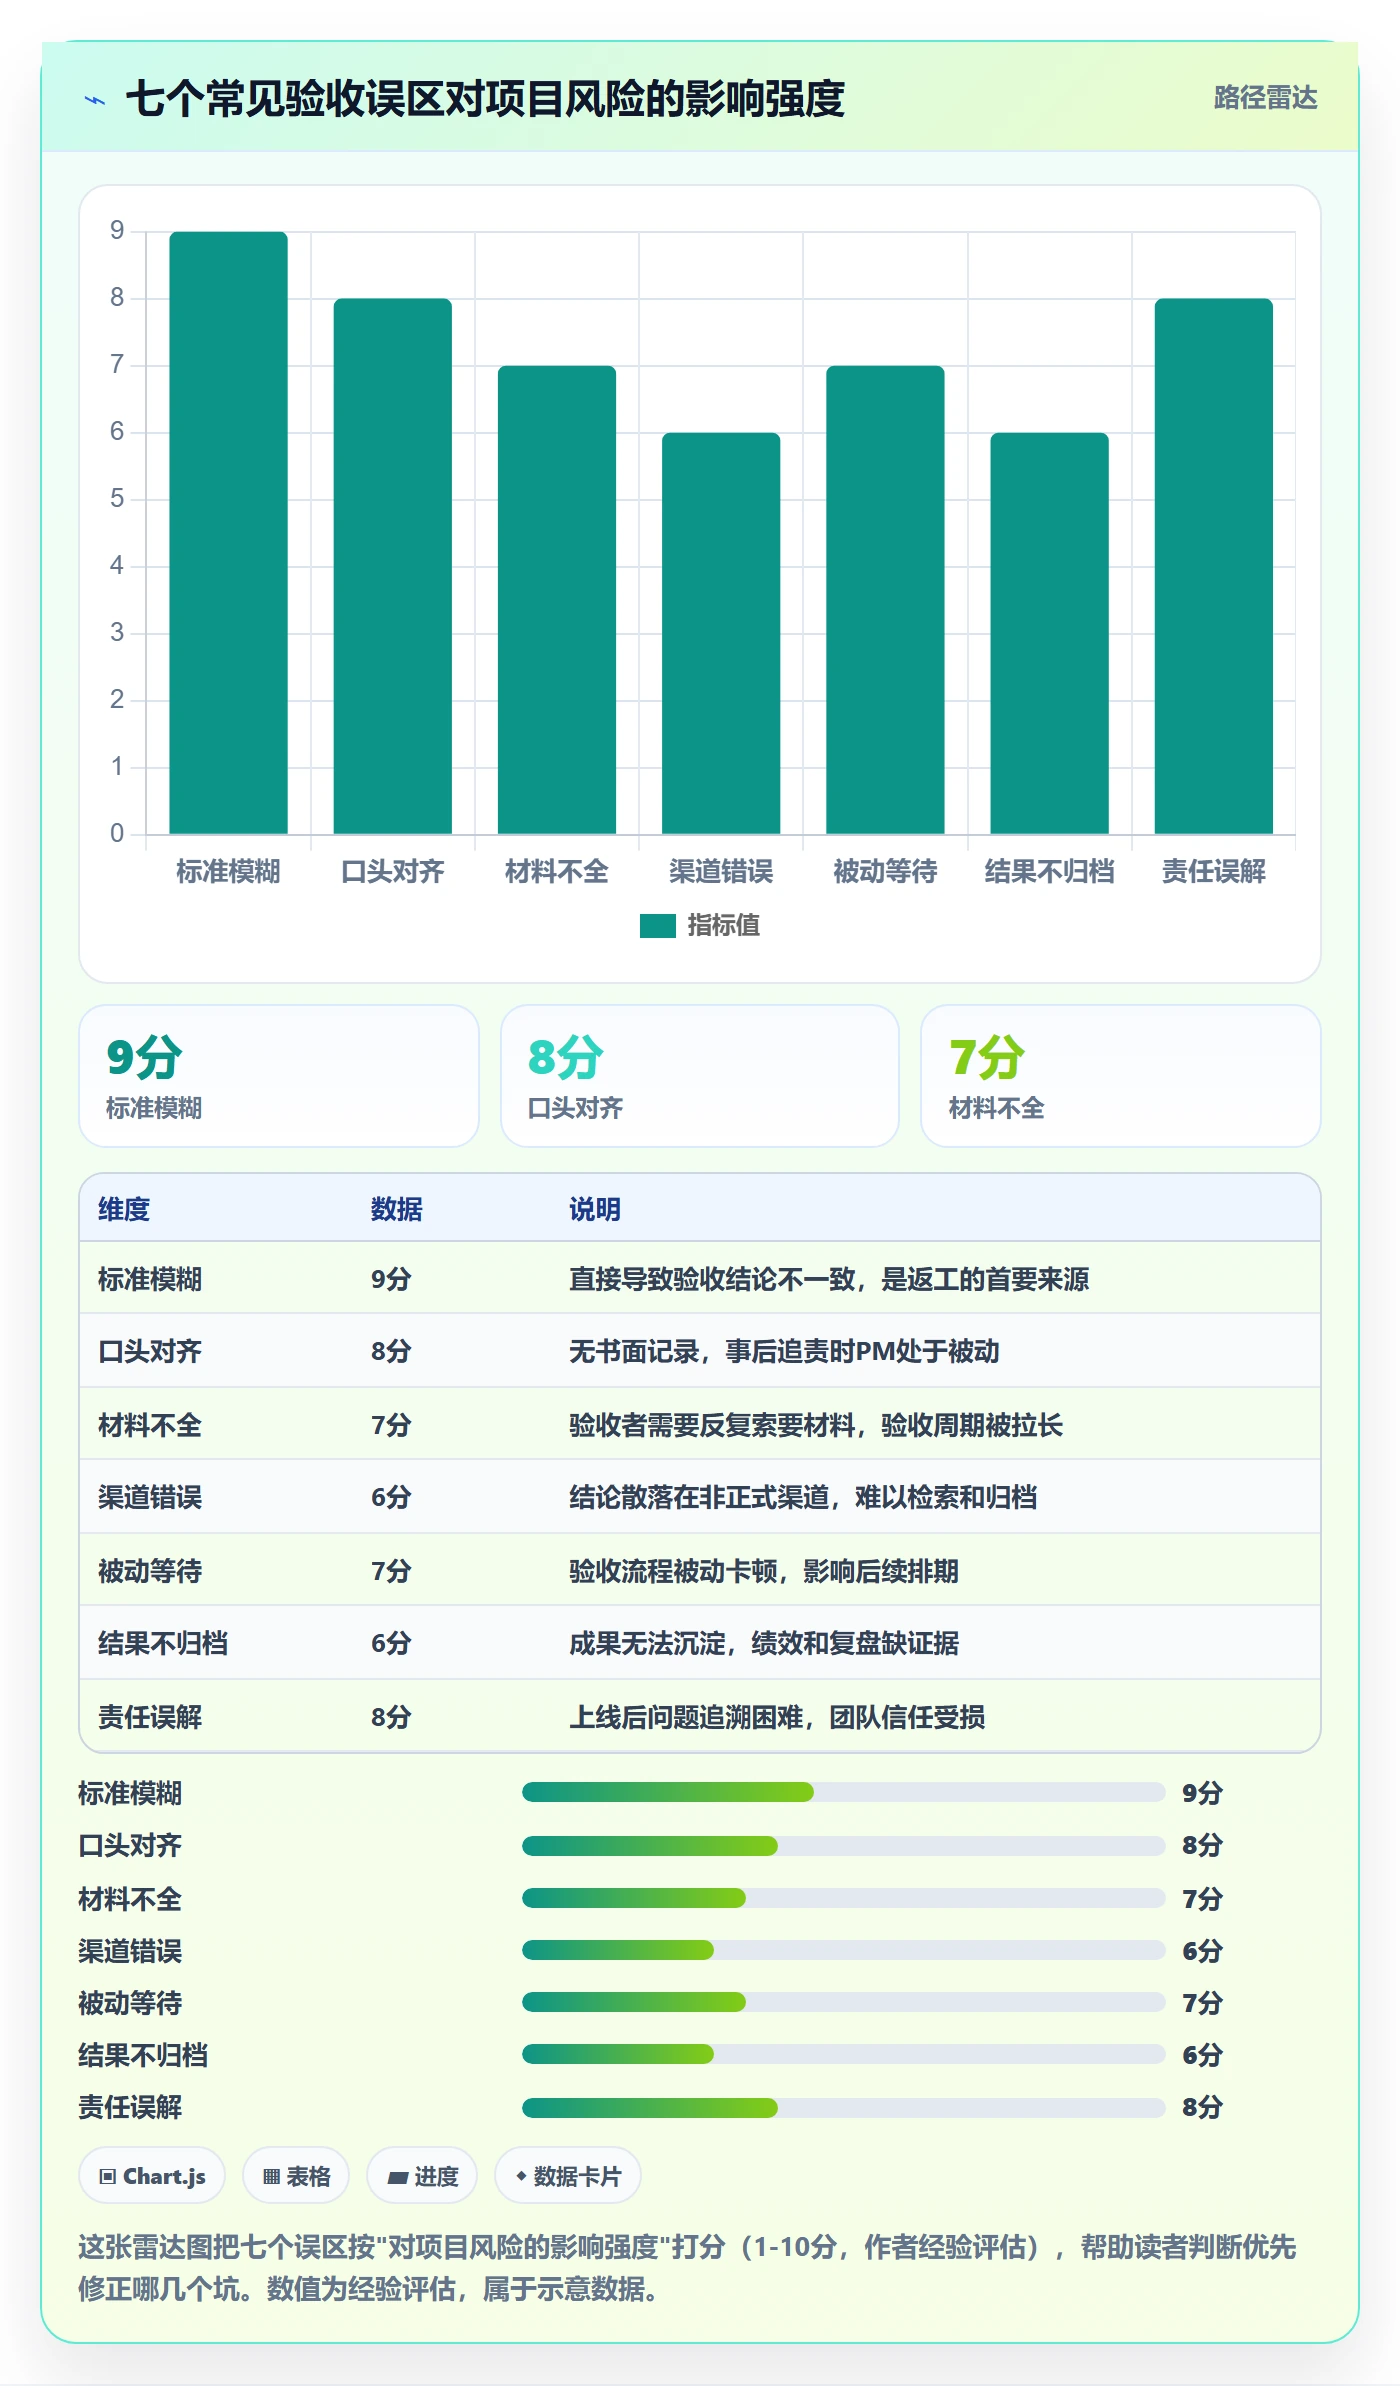This screenshot has width=1400, height=2386.
Task: Click the 责任误解 chart bar
Action: pyautogui.click(x=1214, y=566)
